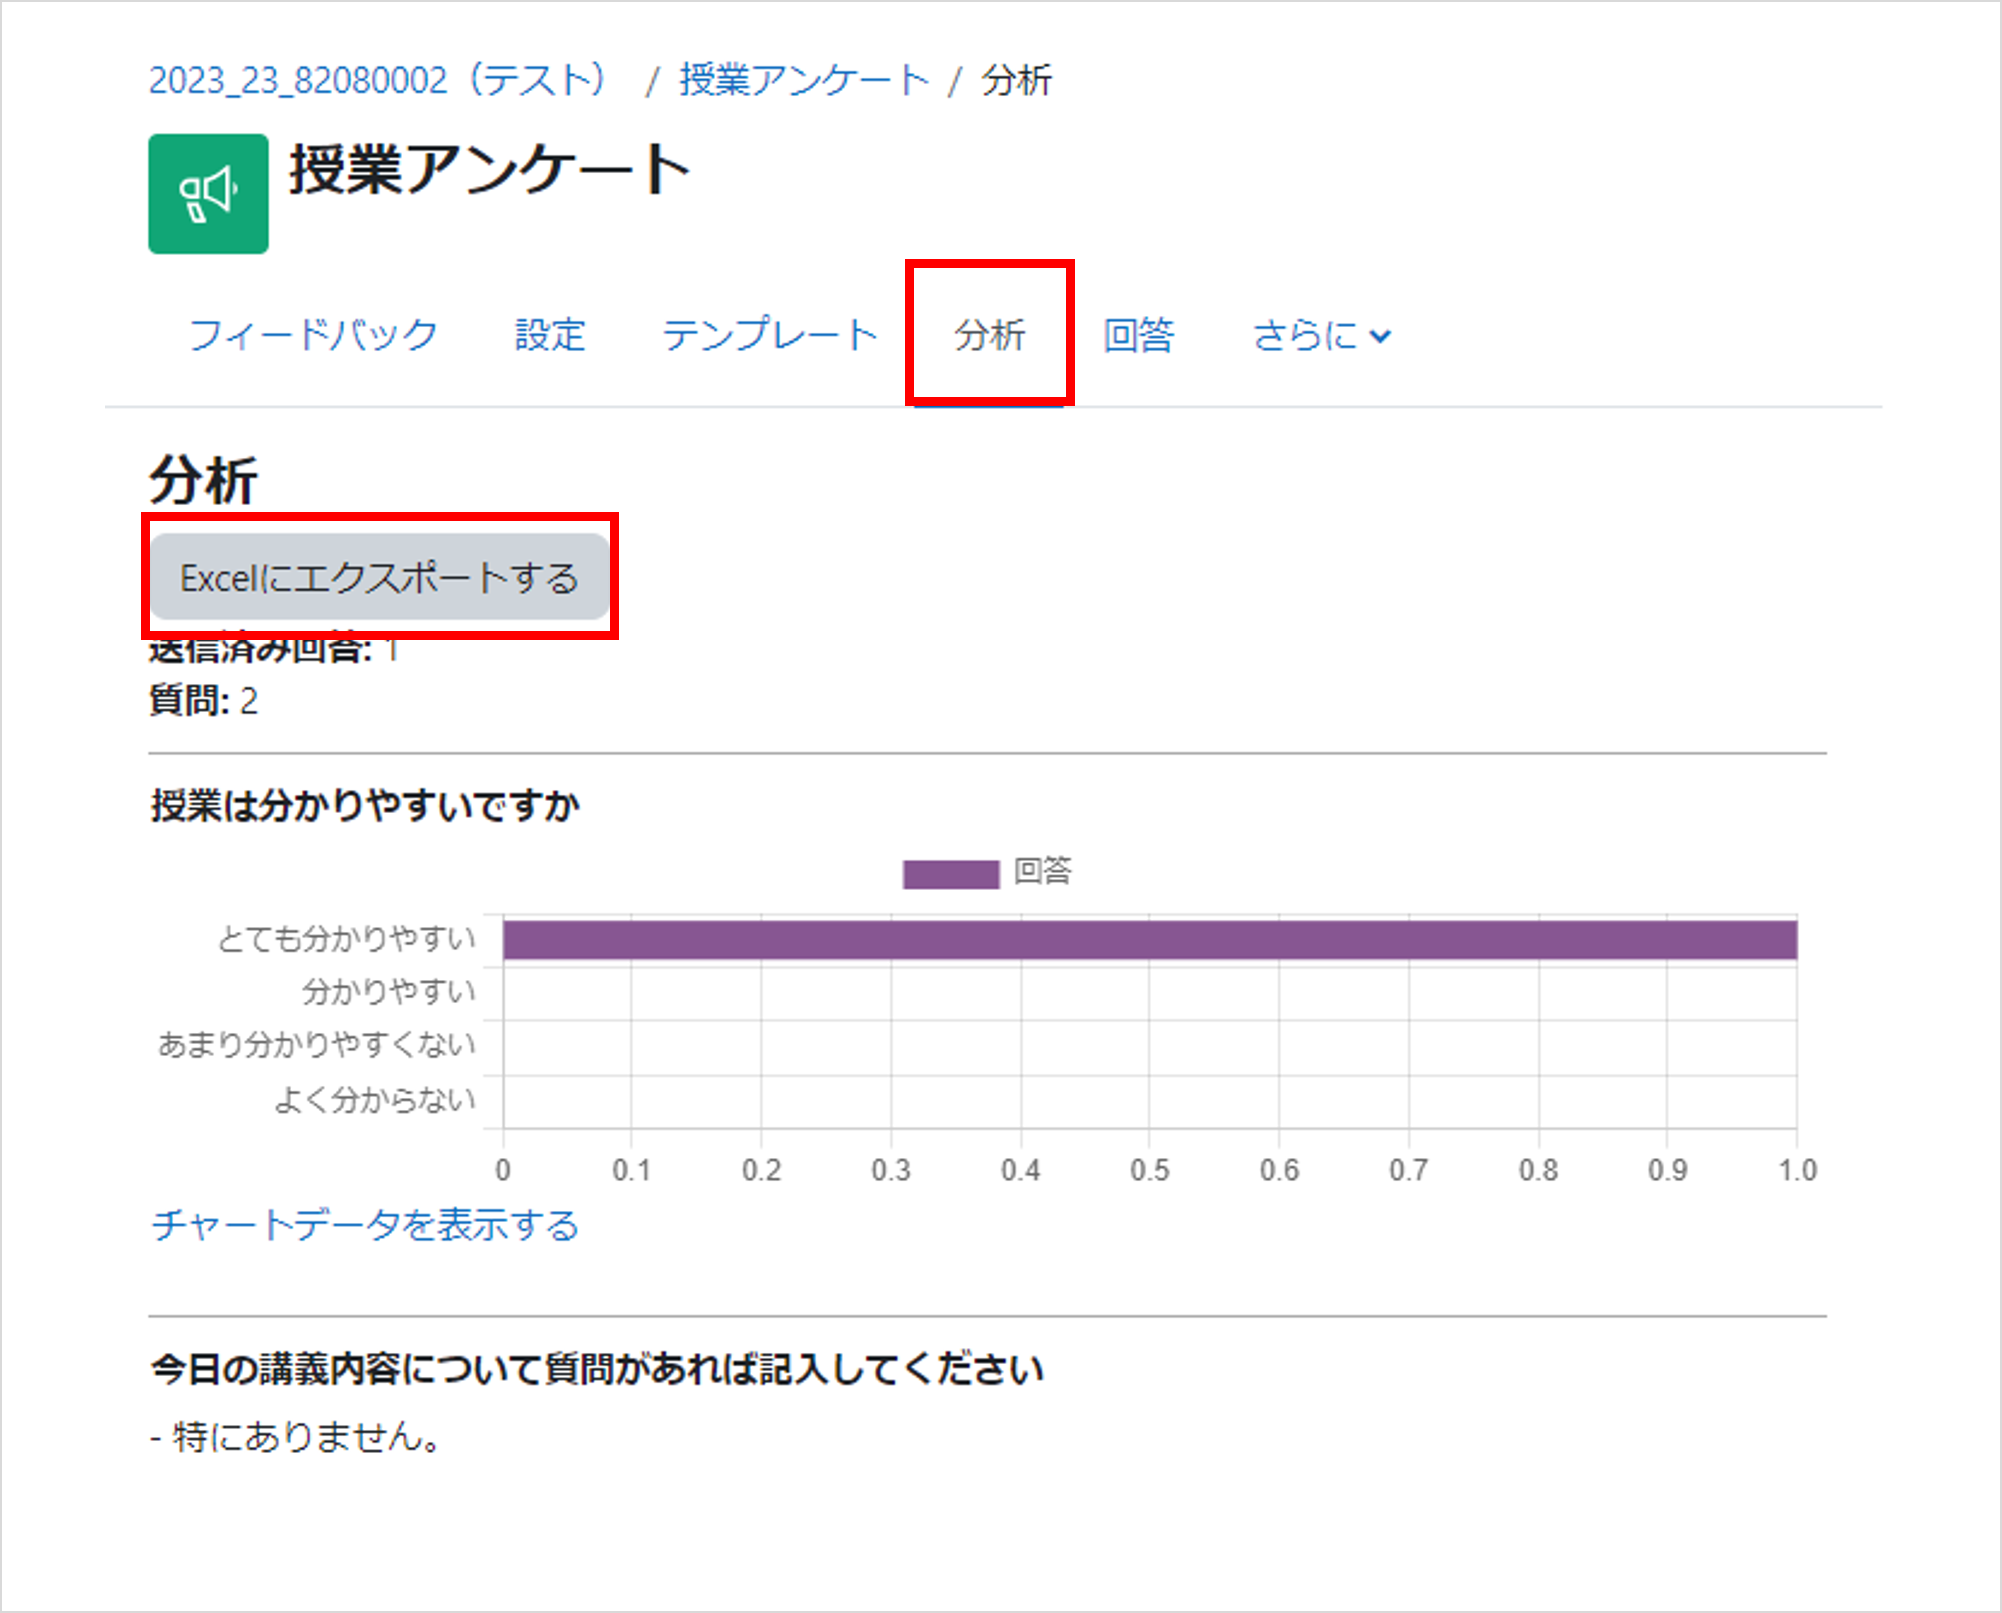This screenshot has height=1613, width=2002.
Task: Click the 質問: 2 text
Action: 204,700
